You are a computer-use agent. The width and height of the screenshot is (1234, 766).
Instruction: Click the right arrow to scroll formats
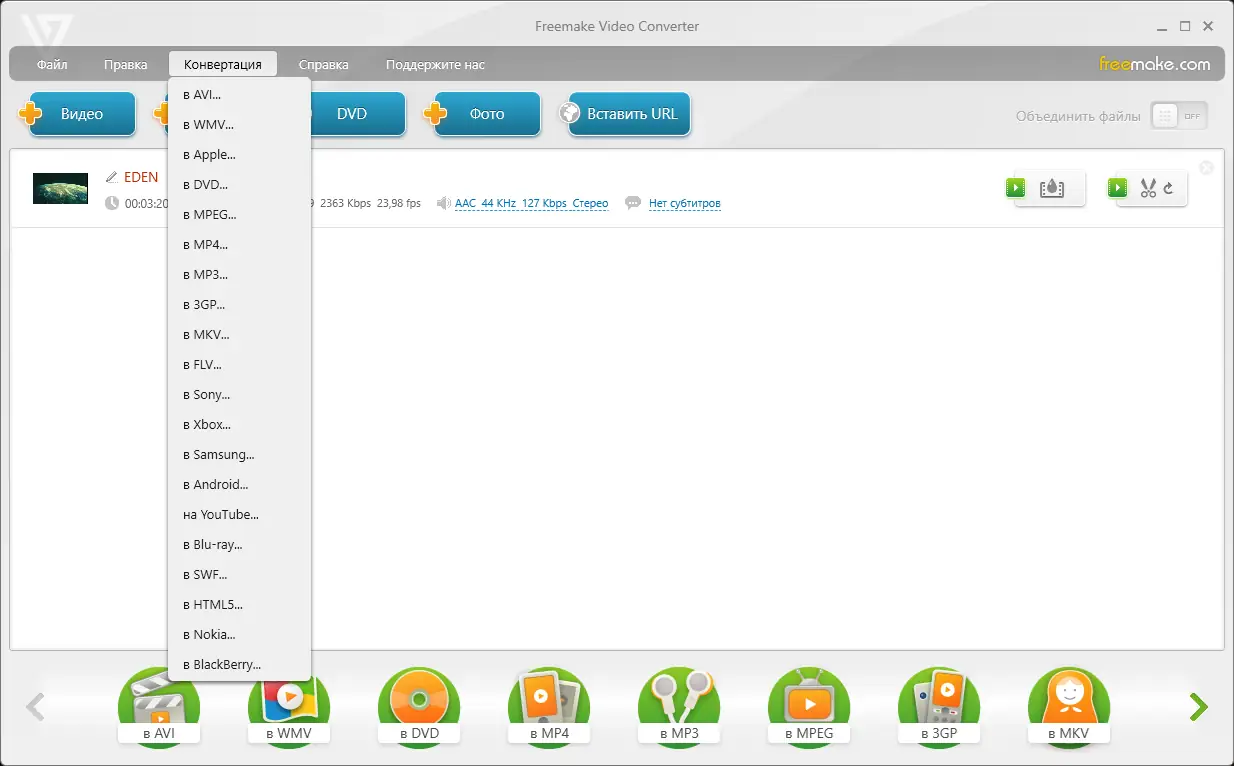coord(1197,707)
